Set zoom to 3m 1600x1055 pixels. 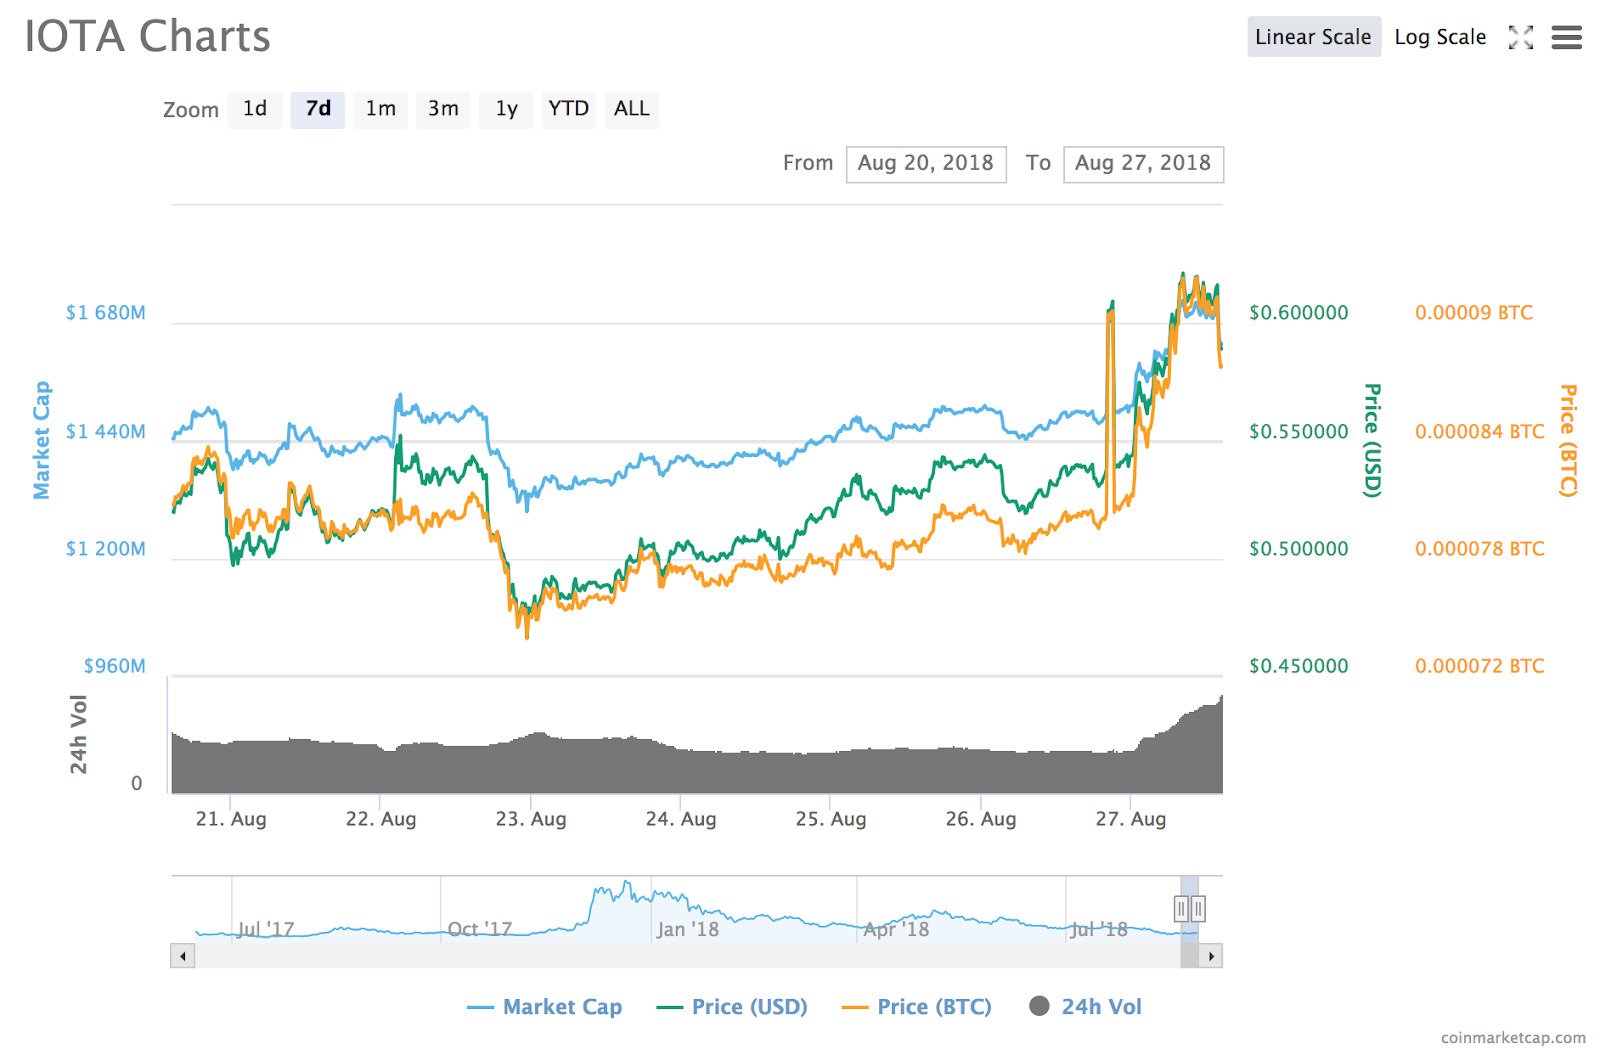(x=443, y=109)
